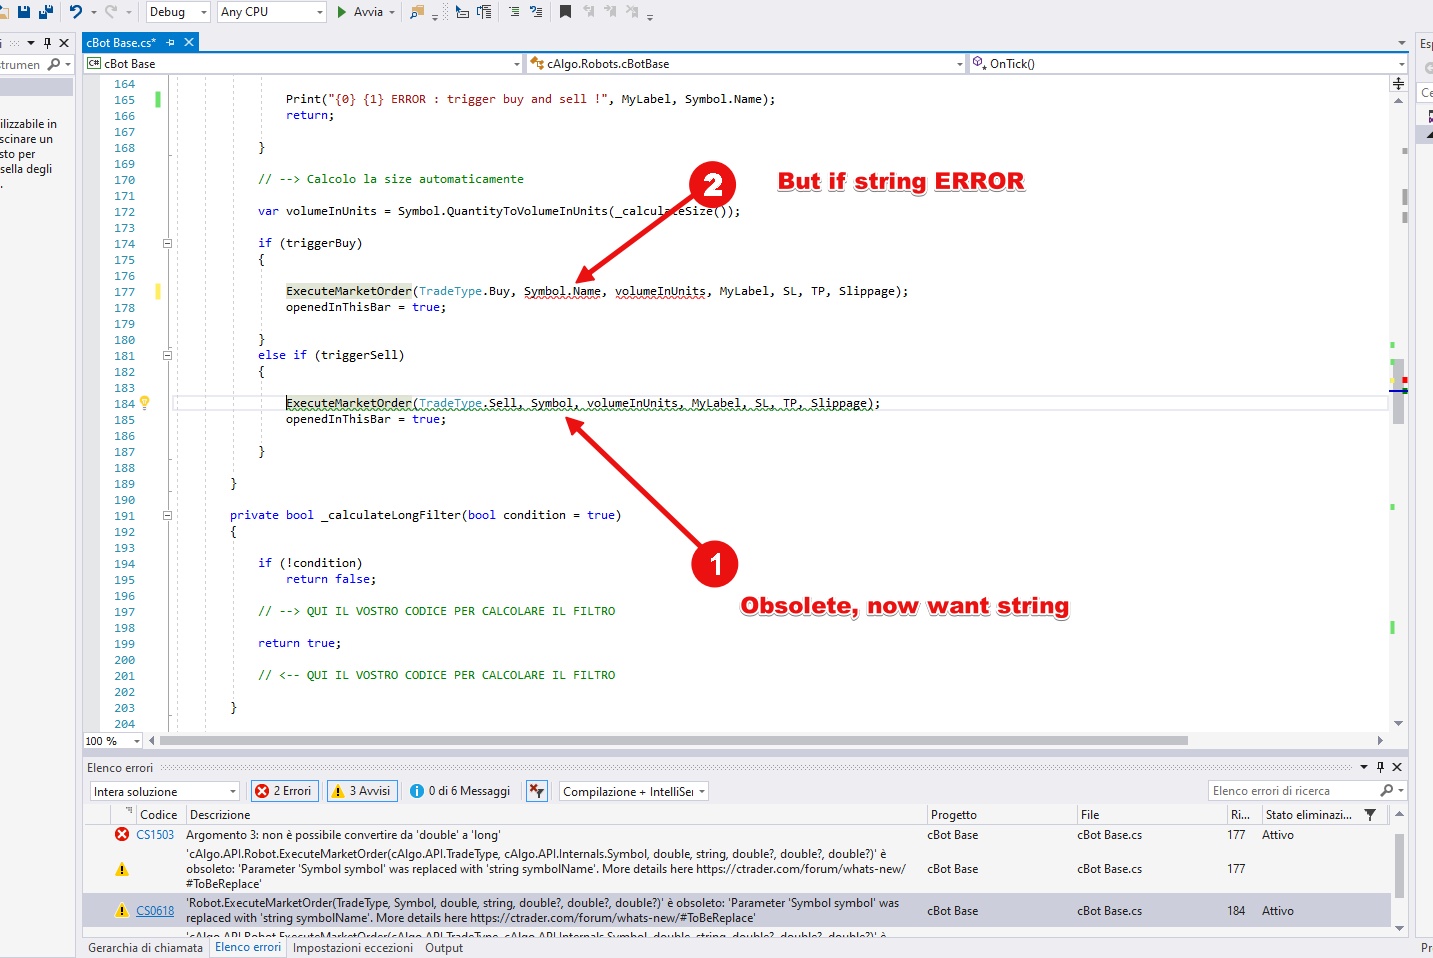Screen dimensions: 1433x958
Task: Open the Intera soluzione scope dropdown
Action: 165,791
